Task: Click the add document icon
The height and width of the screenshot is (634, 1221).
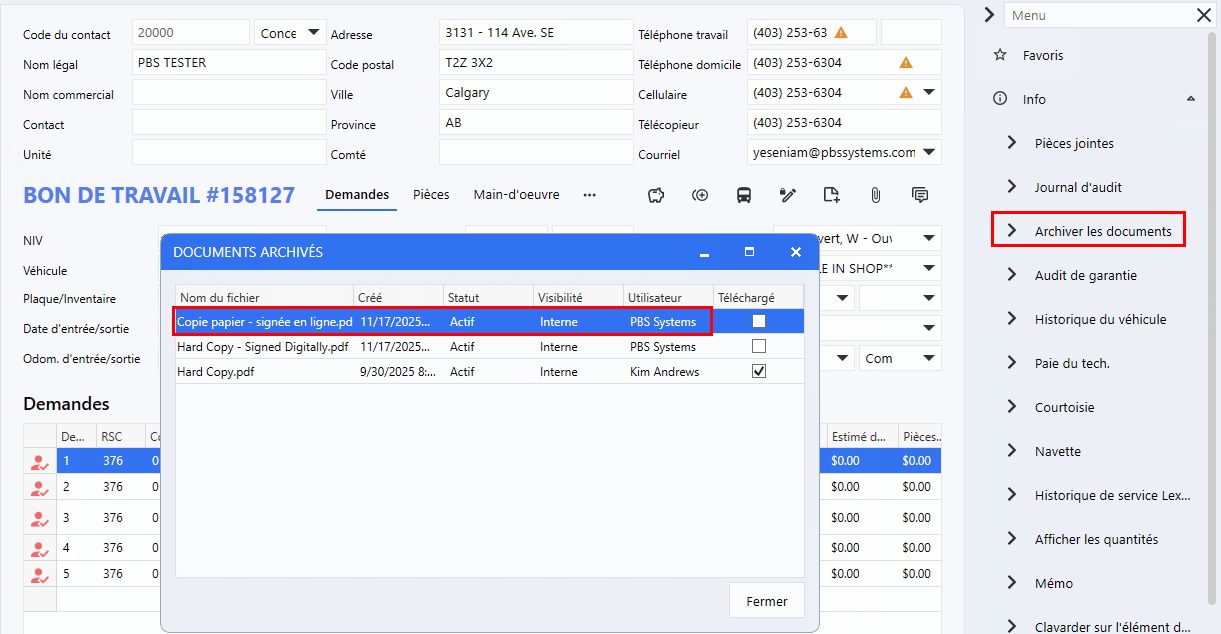Action: 831,195
